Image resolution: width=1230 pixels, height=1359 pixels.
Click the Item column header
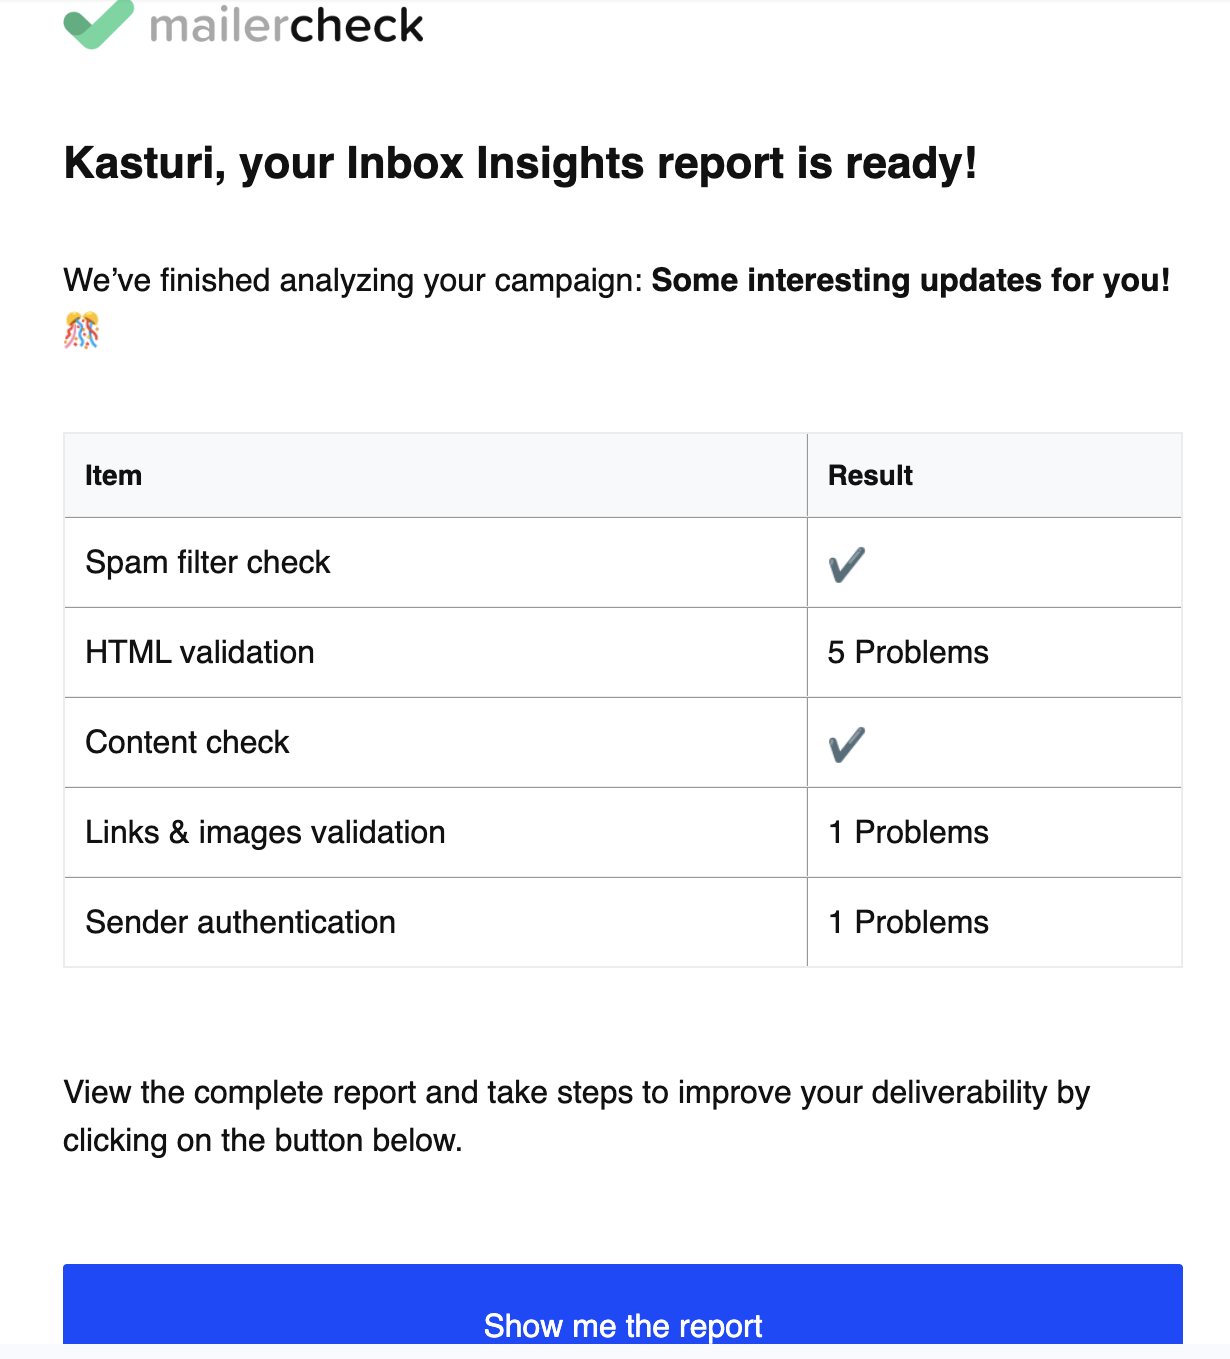[113, 476]
